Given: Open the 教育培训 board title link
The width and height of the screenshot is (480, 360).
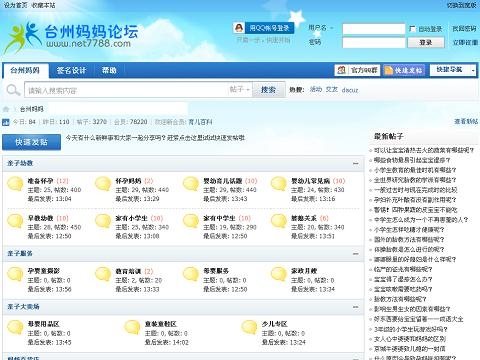Looking at the screenshot, I should [x=128, y=271].
